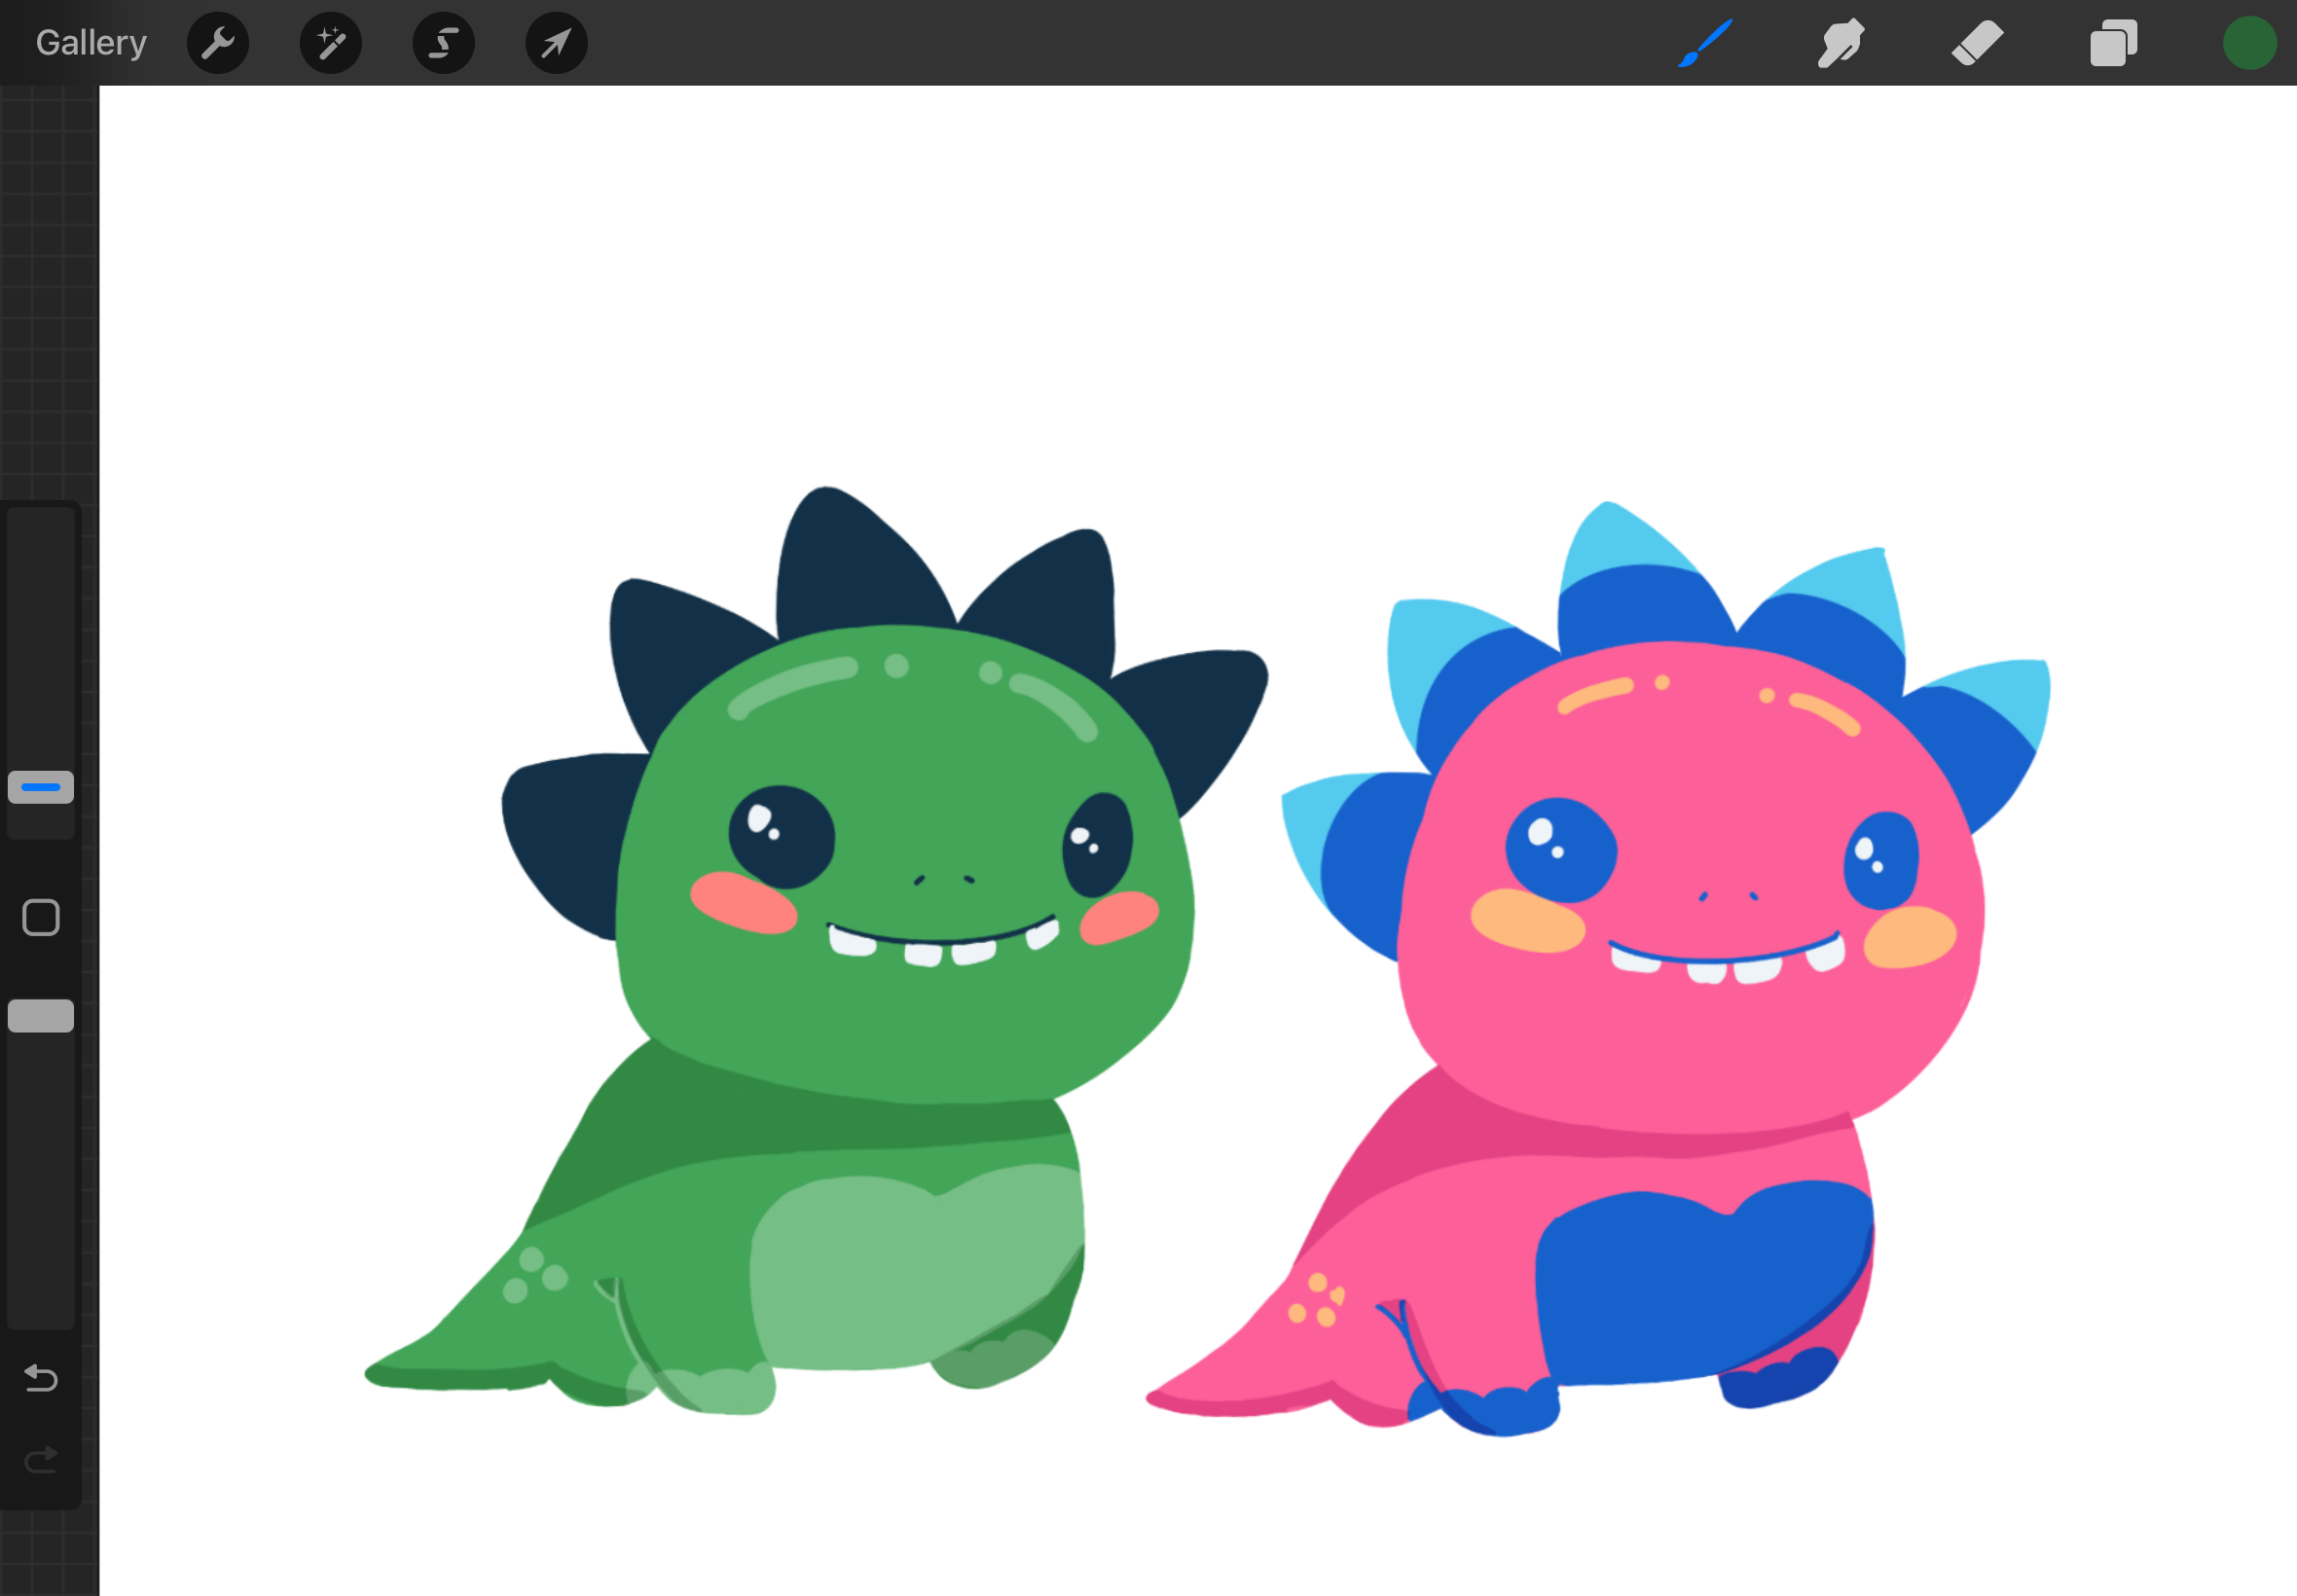Tap the pink dinosaur's blue belly
This screenshot has width=2297, height=1596.
pos(1705,1285)
